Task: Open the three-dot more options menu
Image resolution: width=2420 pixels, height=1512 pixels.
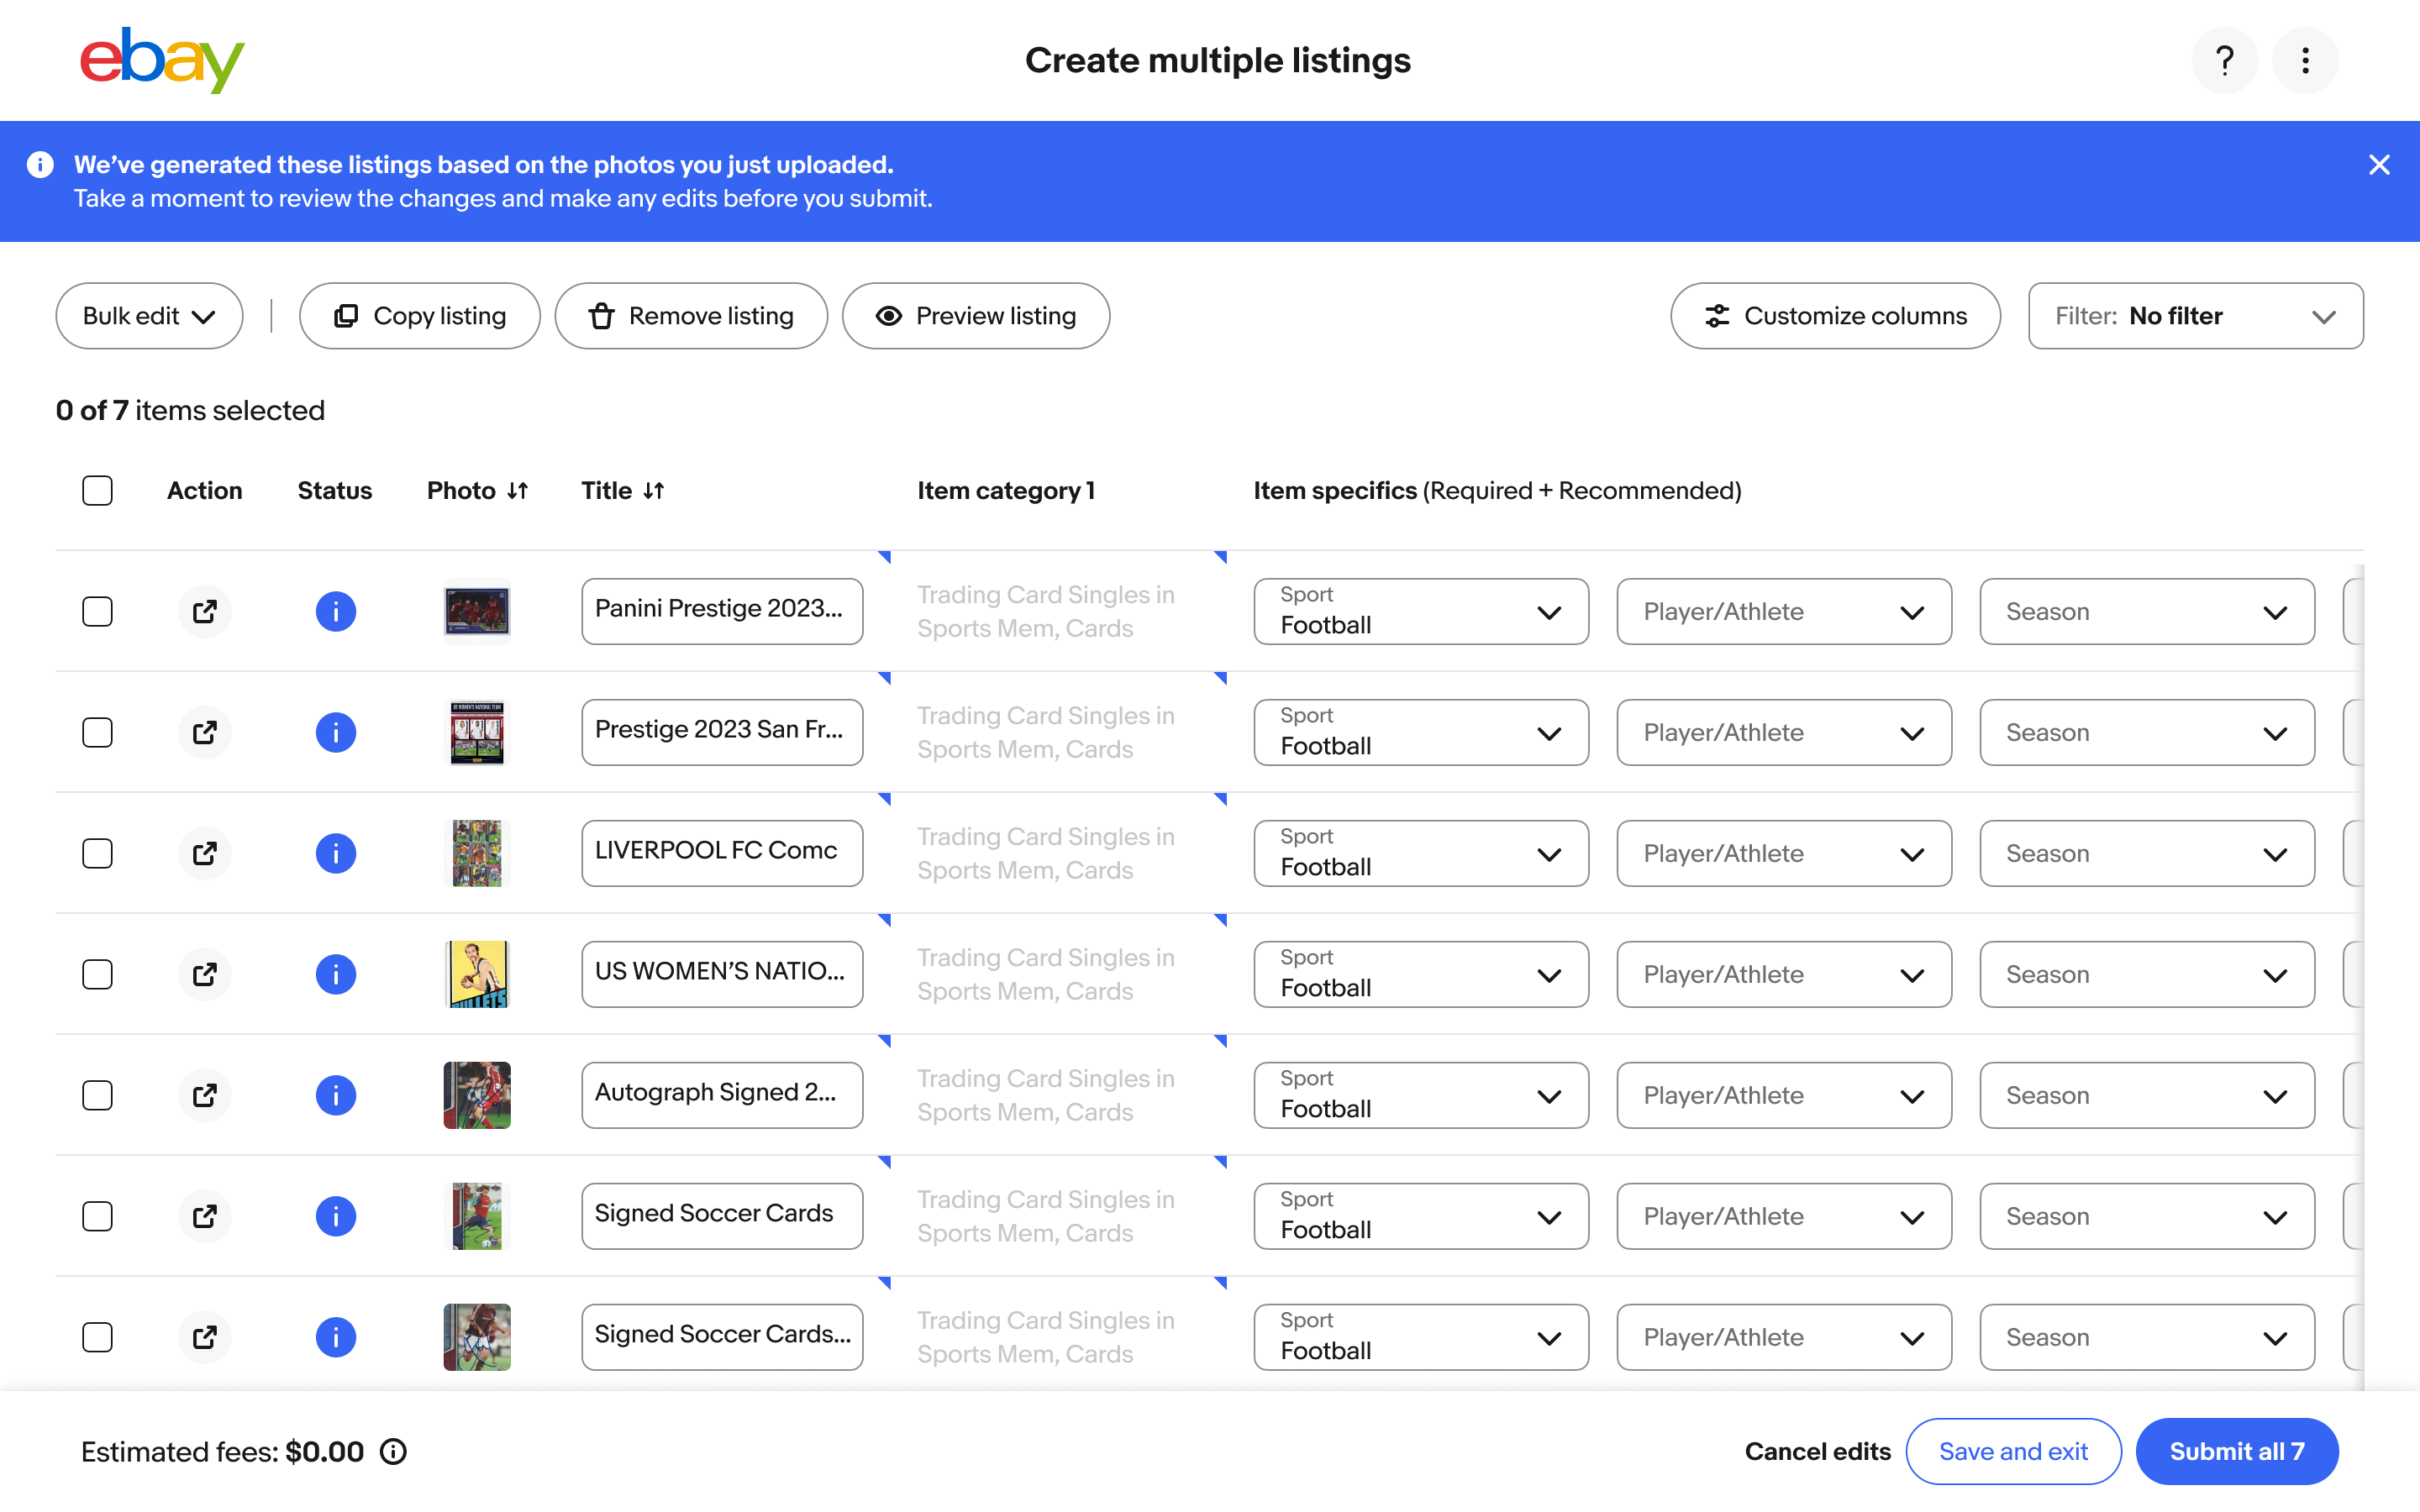Action: click(2305, 60)
